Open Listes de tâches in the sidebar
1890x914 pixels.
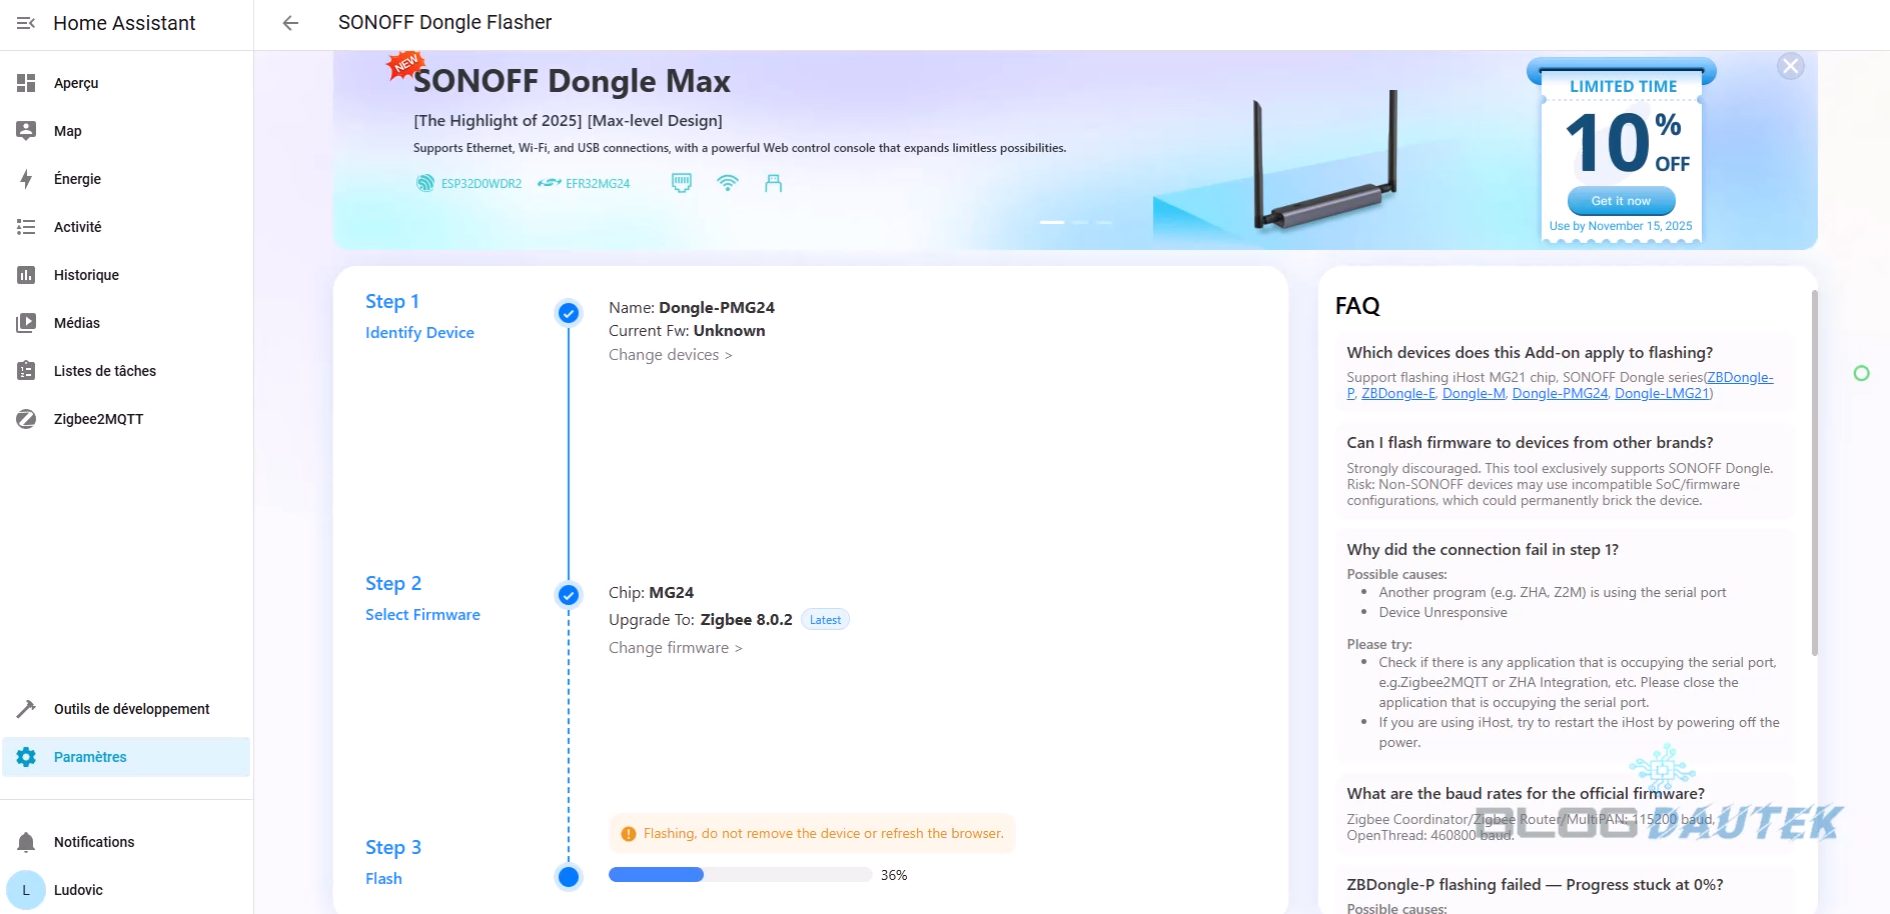point(104,371)
